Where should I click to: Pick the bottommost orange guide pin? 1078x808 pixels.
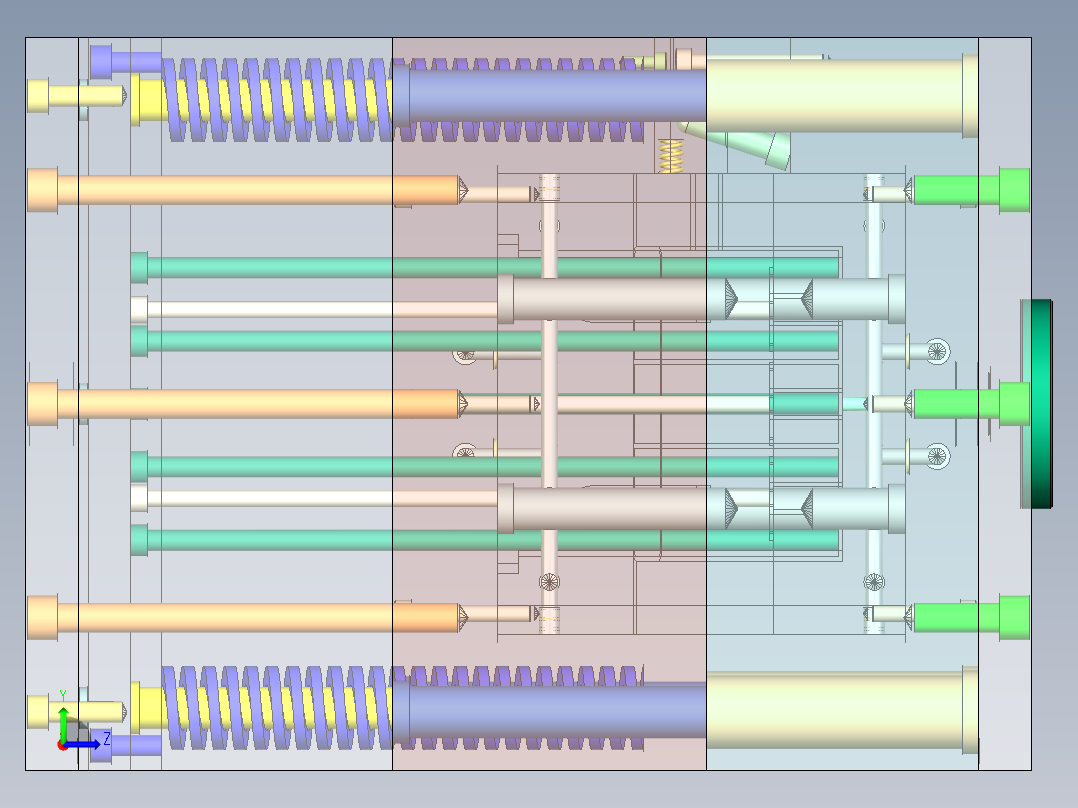[x=248, y=618]
